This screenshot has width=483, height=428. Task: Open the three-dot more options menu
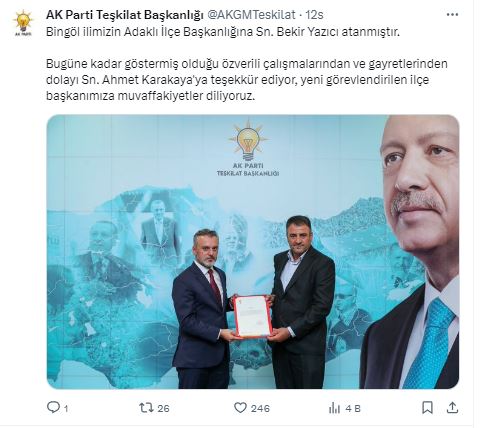(x=452, y=15)
